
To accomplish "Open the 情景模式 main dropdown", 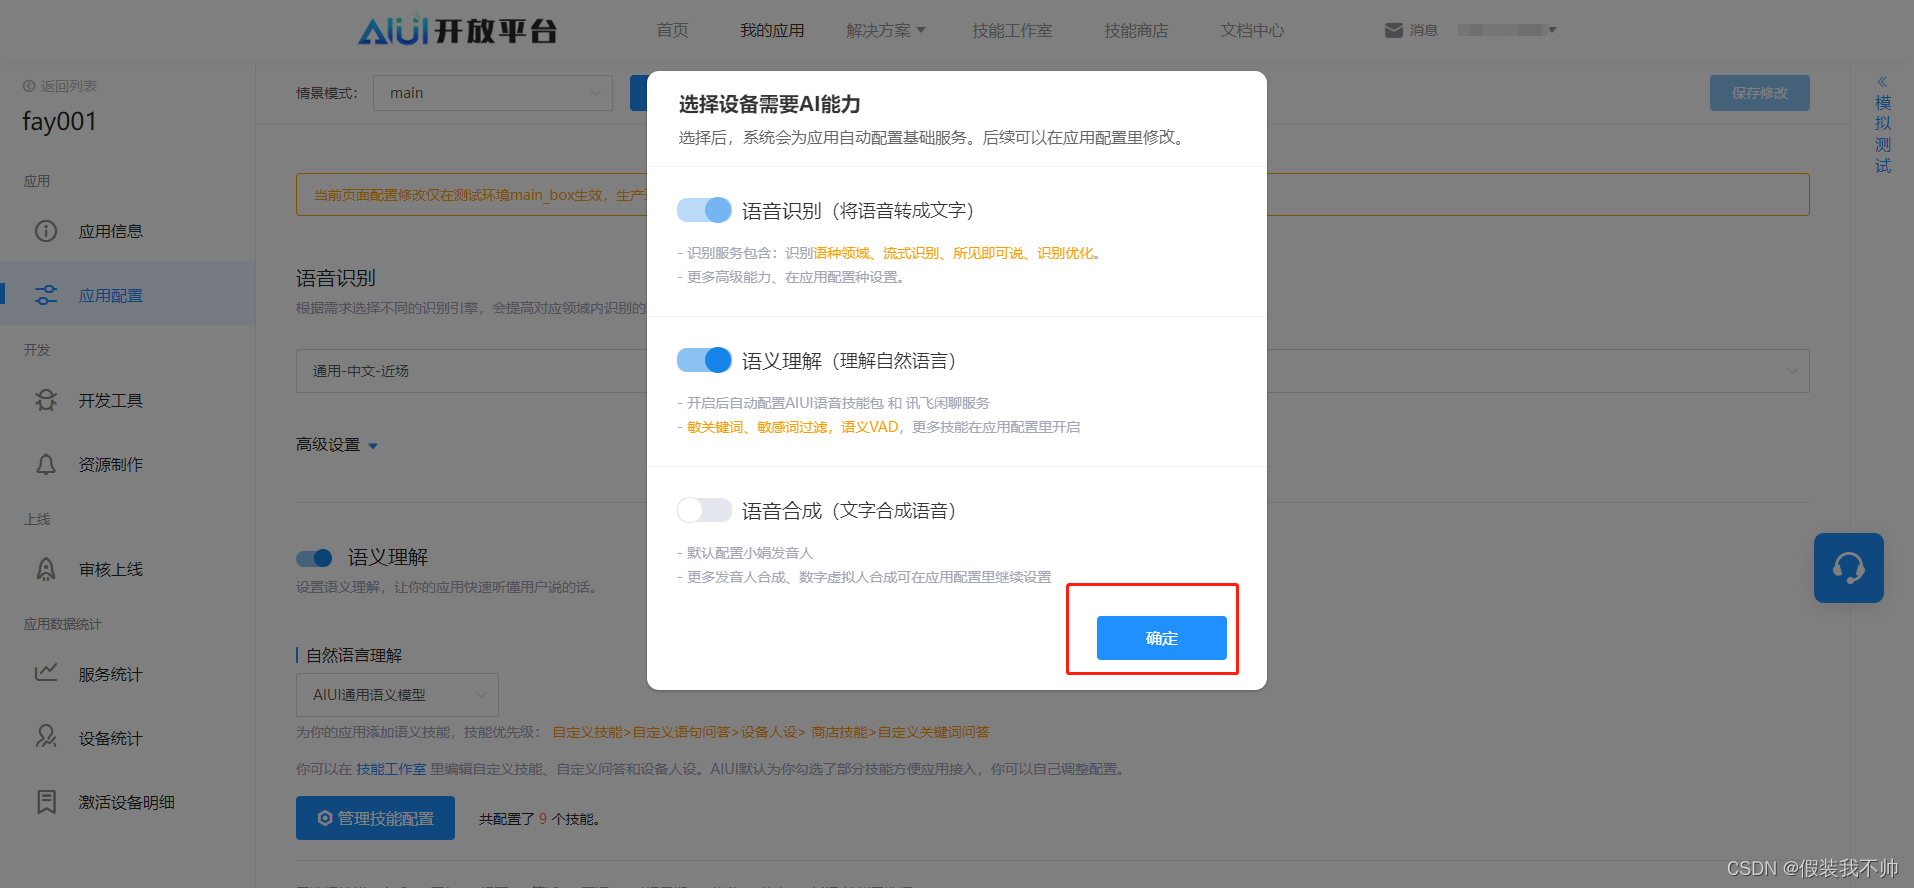I will pyautogui.click(x=493, y=93).
